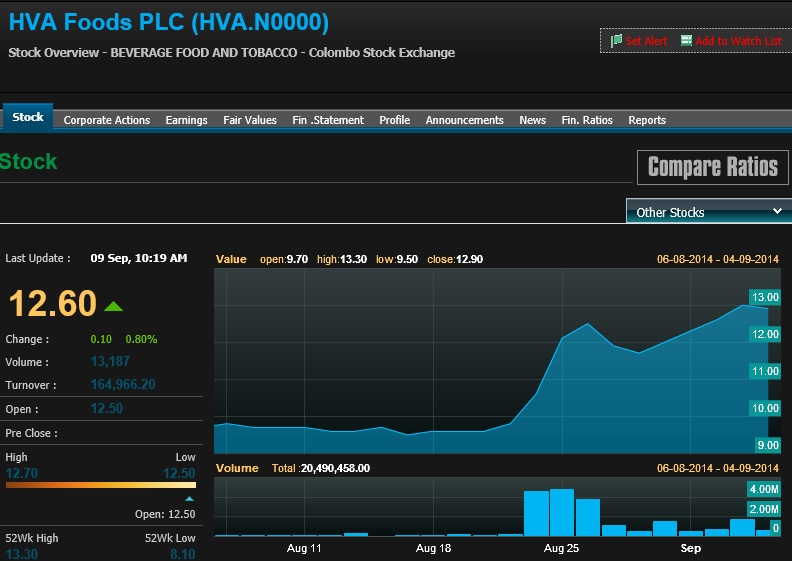This screenshot has width=792, height=561.
Task: Click the green Stock section heading
Action: [x=29, y=162]
